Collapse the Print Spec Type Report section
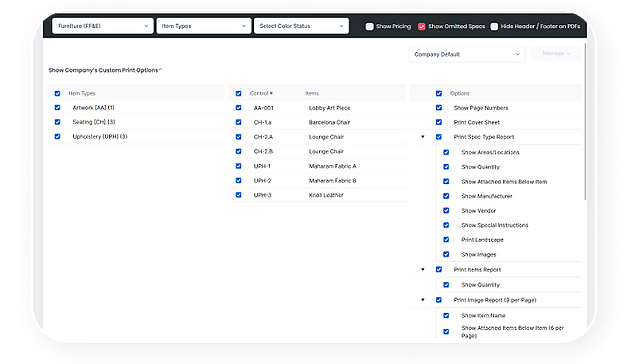 pyautogui.click(x=423, y=137)
